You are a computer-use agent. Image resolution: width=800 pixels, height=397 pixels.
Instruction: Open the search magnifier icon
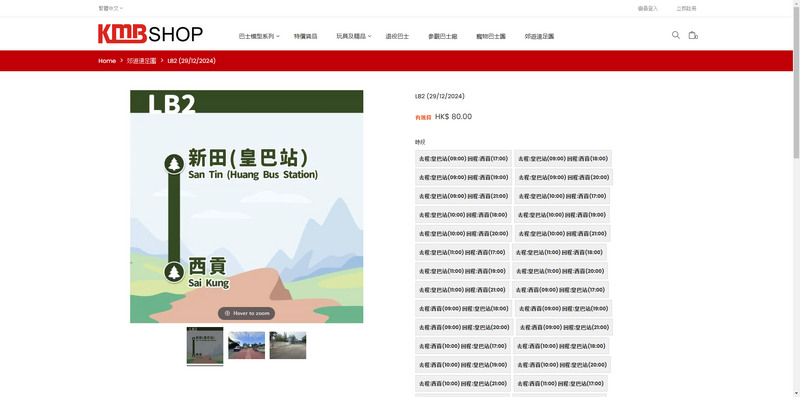pos(676,35)
